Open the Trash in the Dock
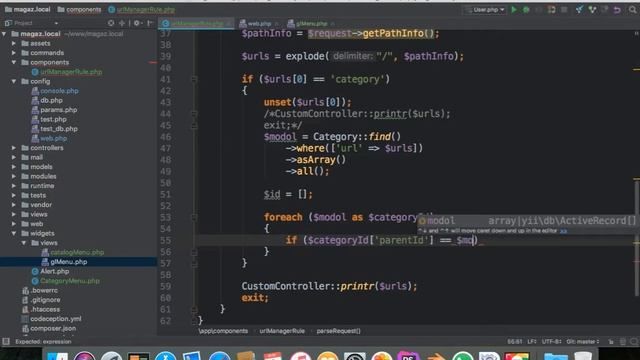 coord(583,356)
